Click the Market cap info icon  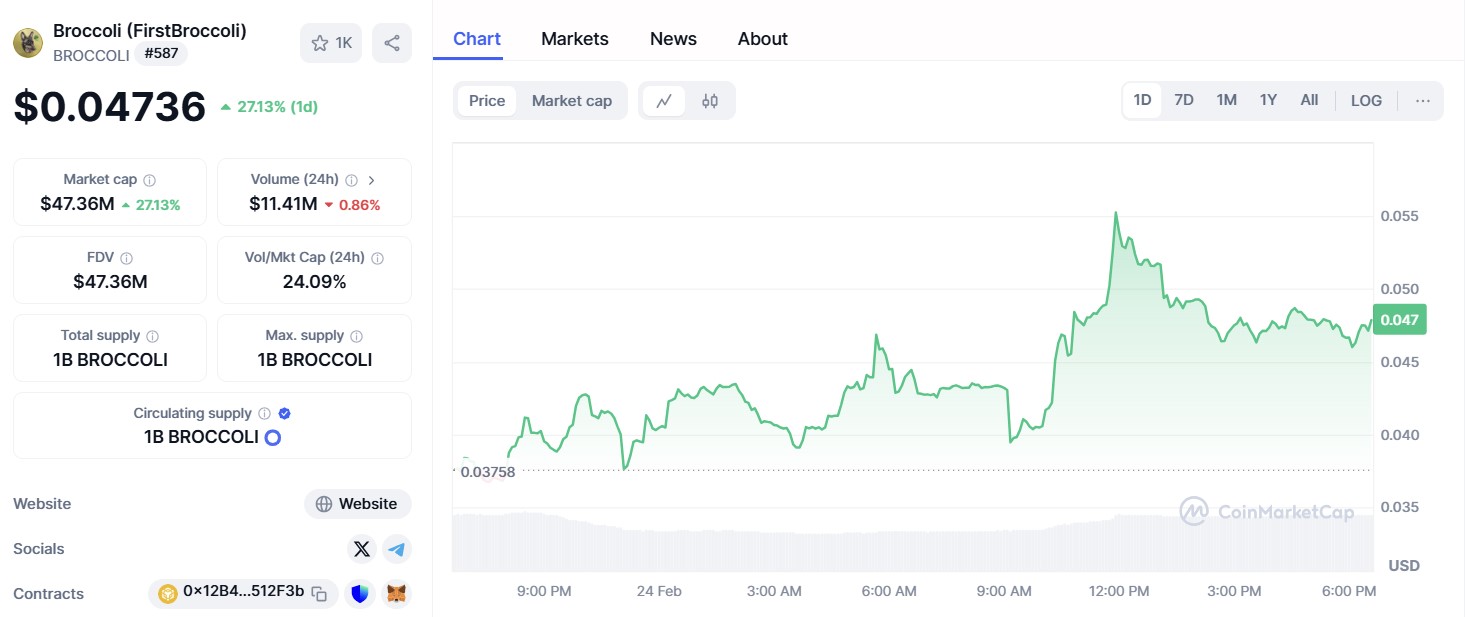point(150,180)
